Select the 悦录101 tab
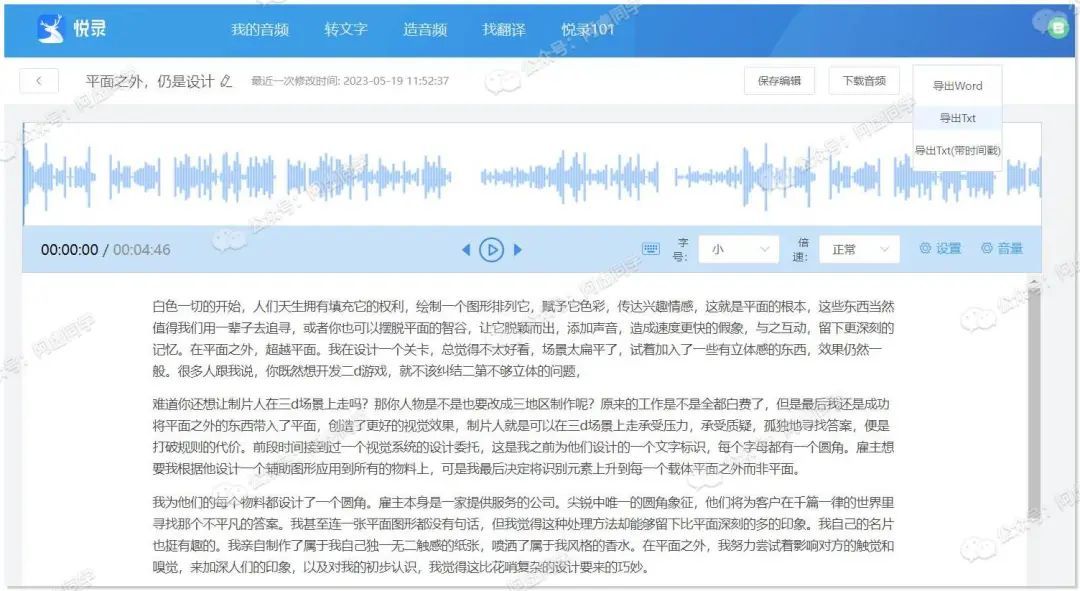 588,30
